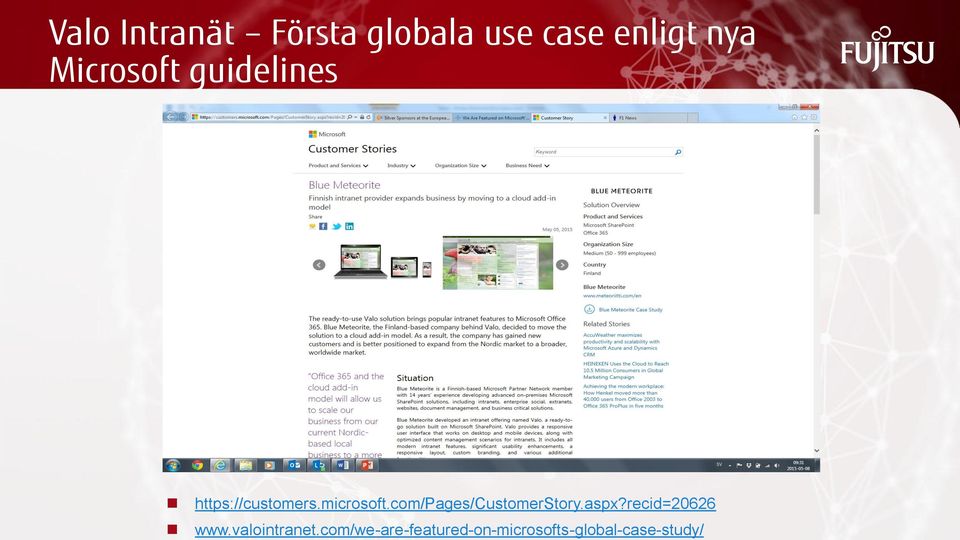Open the intranet screenshot thumbnail in carousel
The width and height of the screenshot is (960, 540).
(498, 263)
